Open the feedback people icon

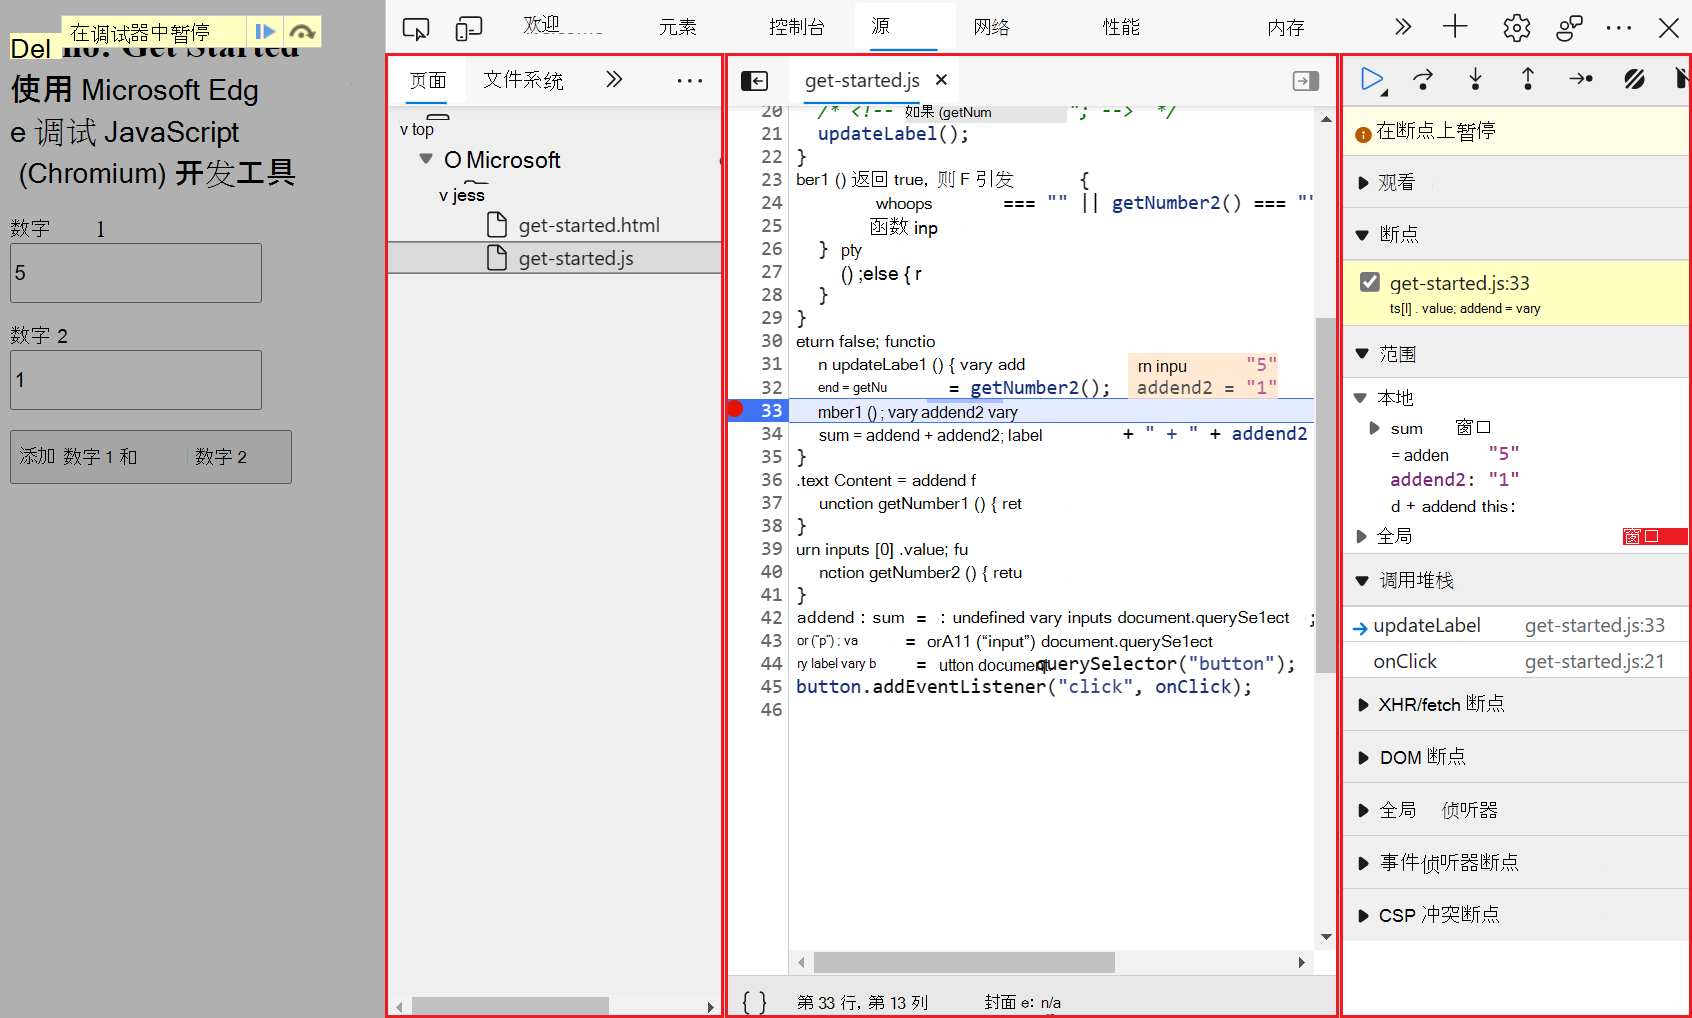1569,28
